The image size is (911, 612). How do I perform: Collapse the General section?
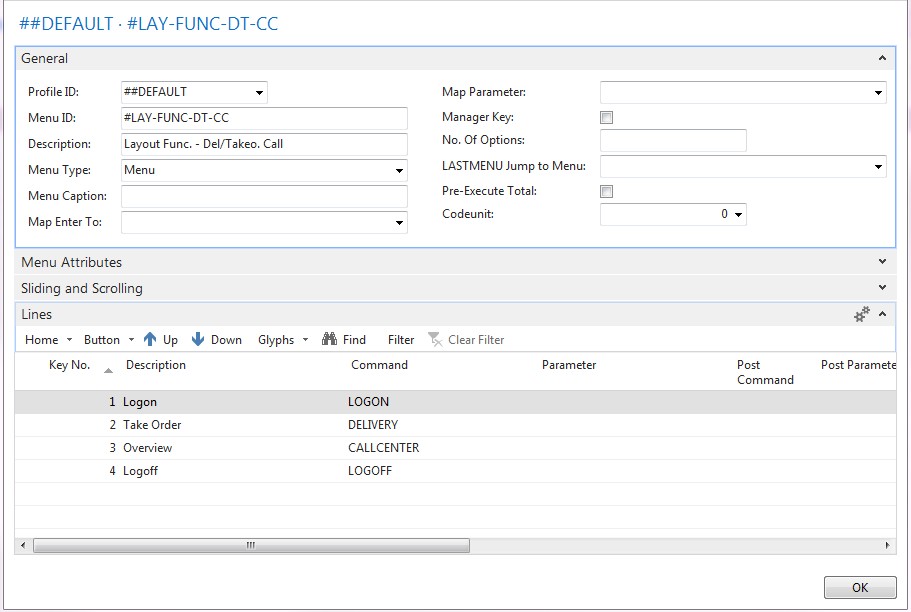click(x=881, y=59)
